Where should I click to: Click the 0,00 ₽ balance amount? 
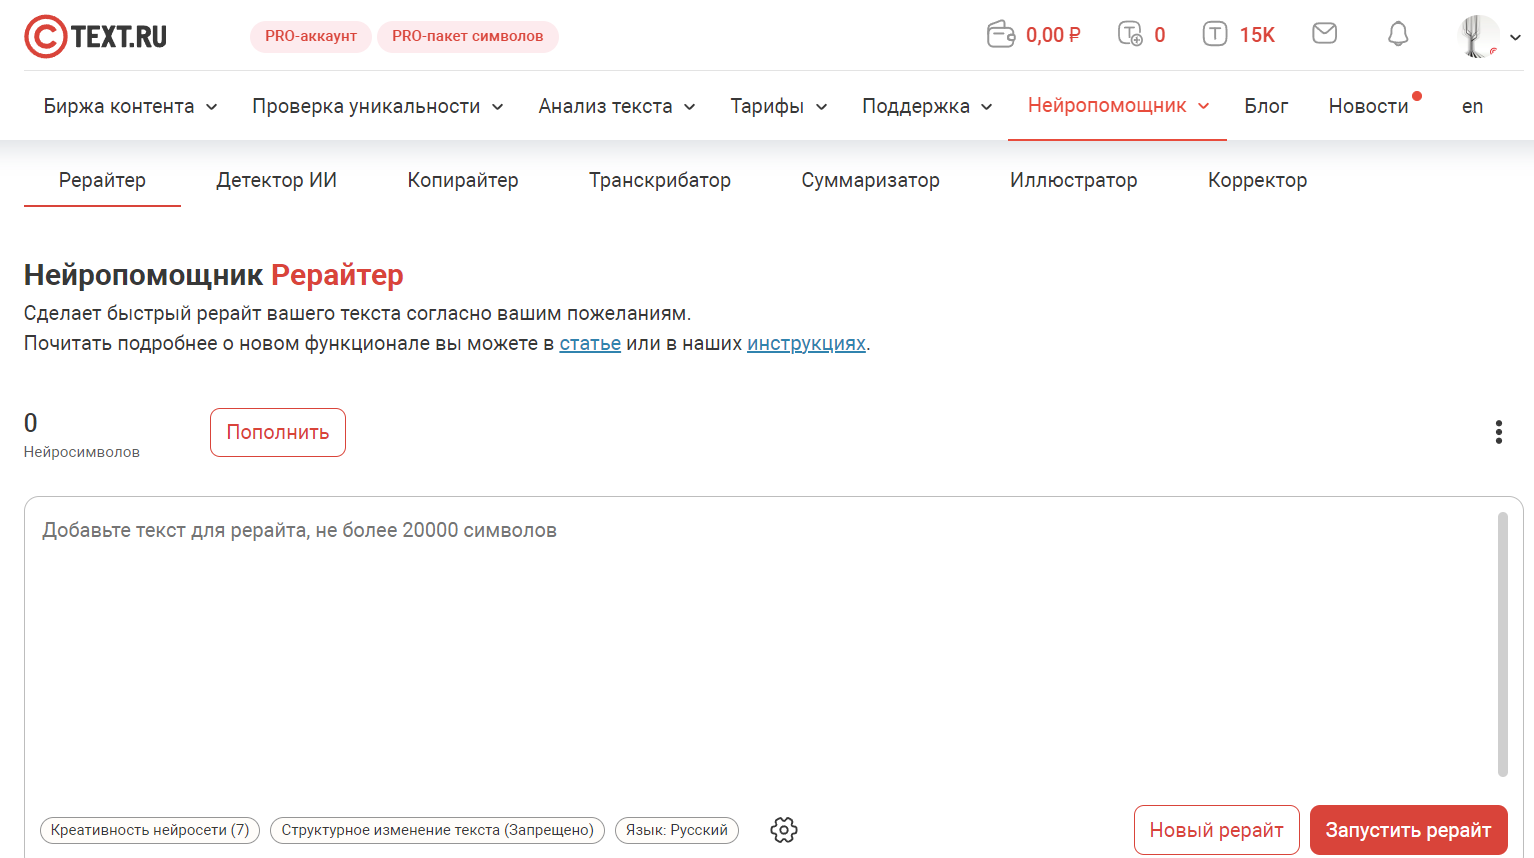click(1053, 35)
